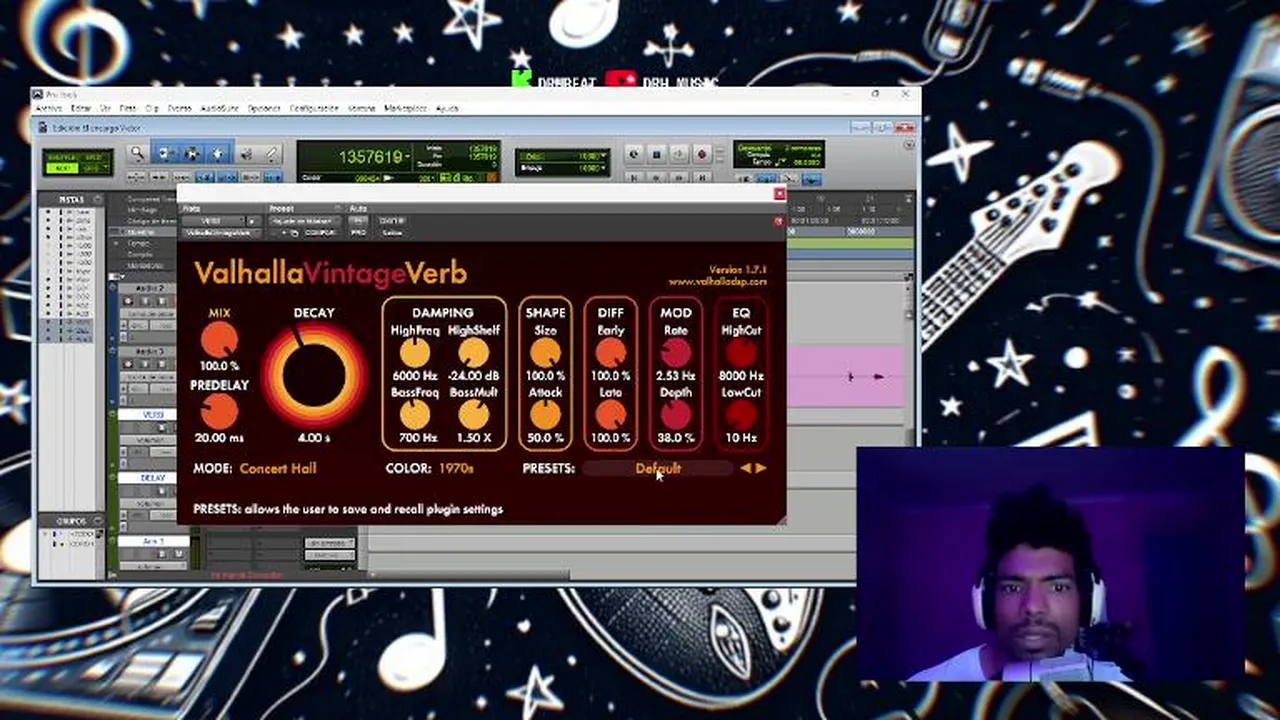
Task: Select the VERB track name in edit window
Action: (153, 414)
